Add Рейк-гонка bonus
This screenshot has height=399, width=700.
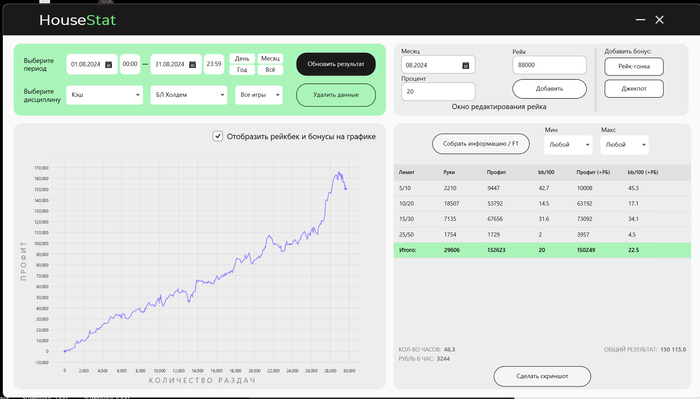[x=634, y=66]
